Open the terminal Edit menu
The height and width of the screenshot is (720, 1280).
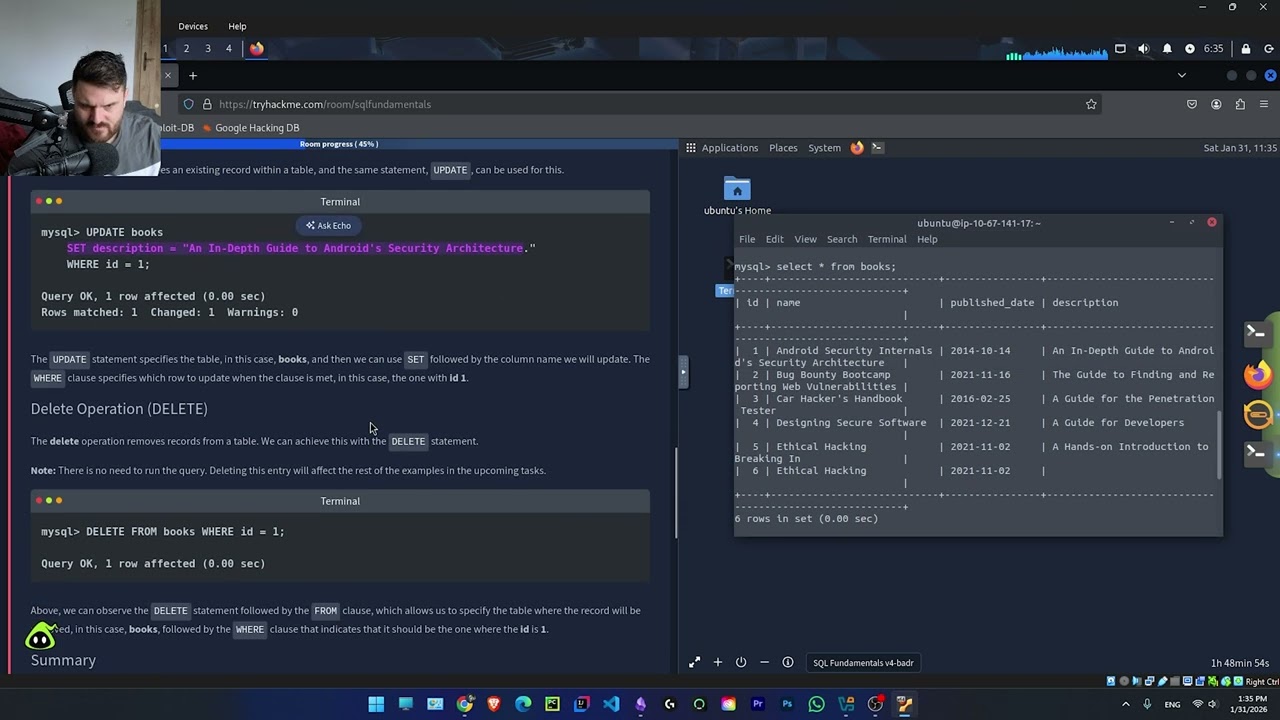point(775,239)
